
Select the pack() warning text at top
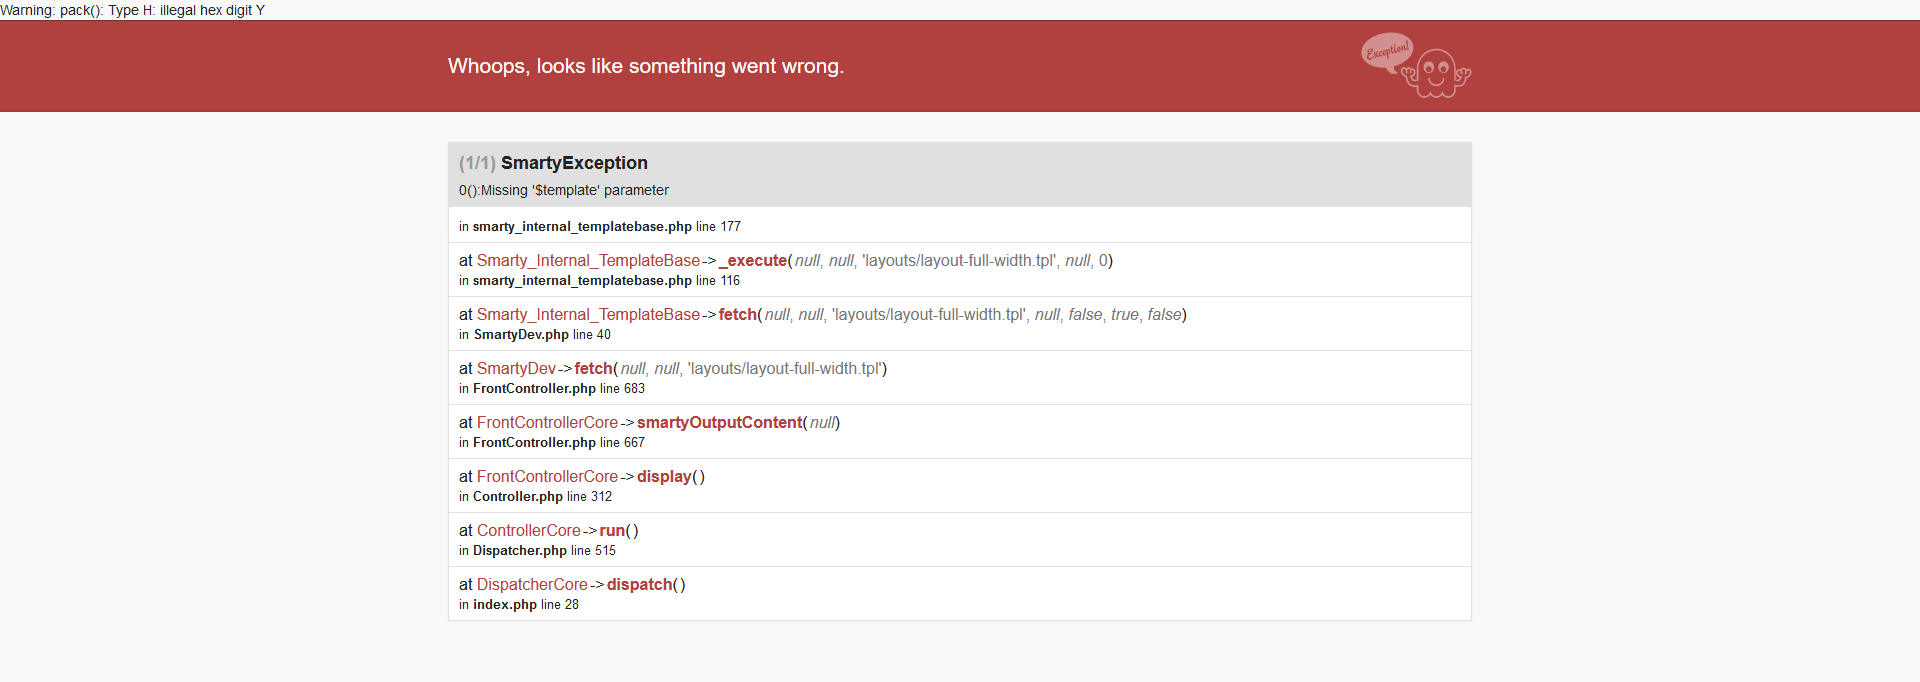click(x=133, y=10)
